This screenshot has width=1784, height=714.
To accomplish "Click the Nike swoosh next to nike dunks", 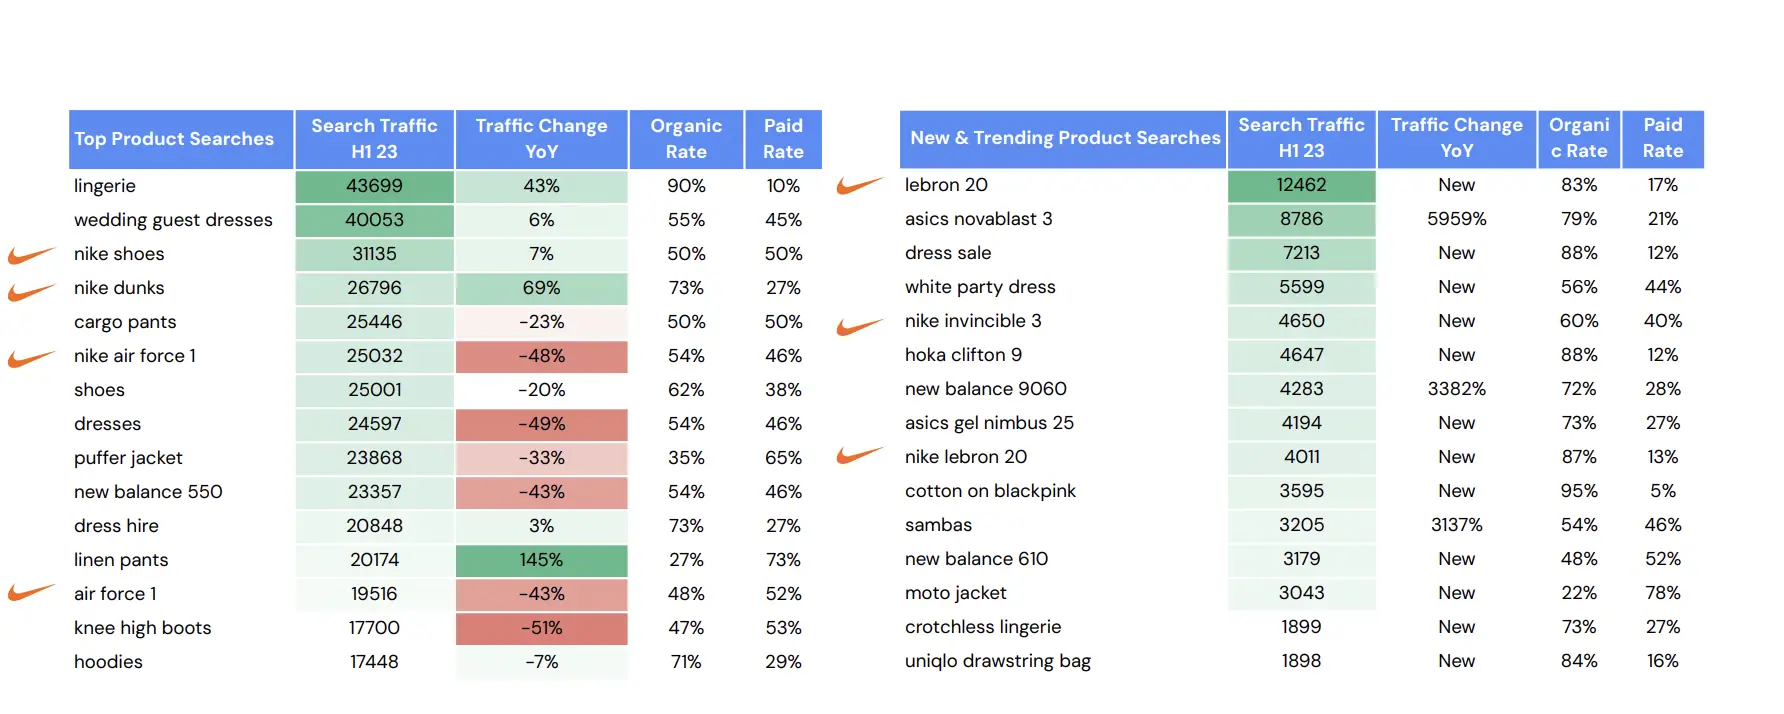I will pyautogui.click(x=31, y=291).
